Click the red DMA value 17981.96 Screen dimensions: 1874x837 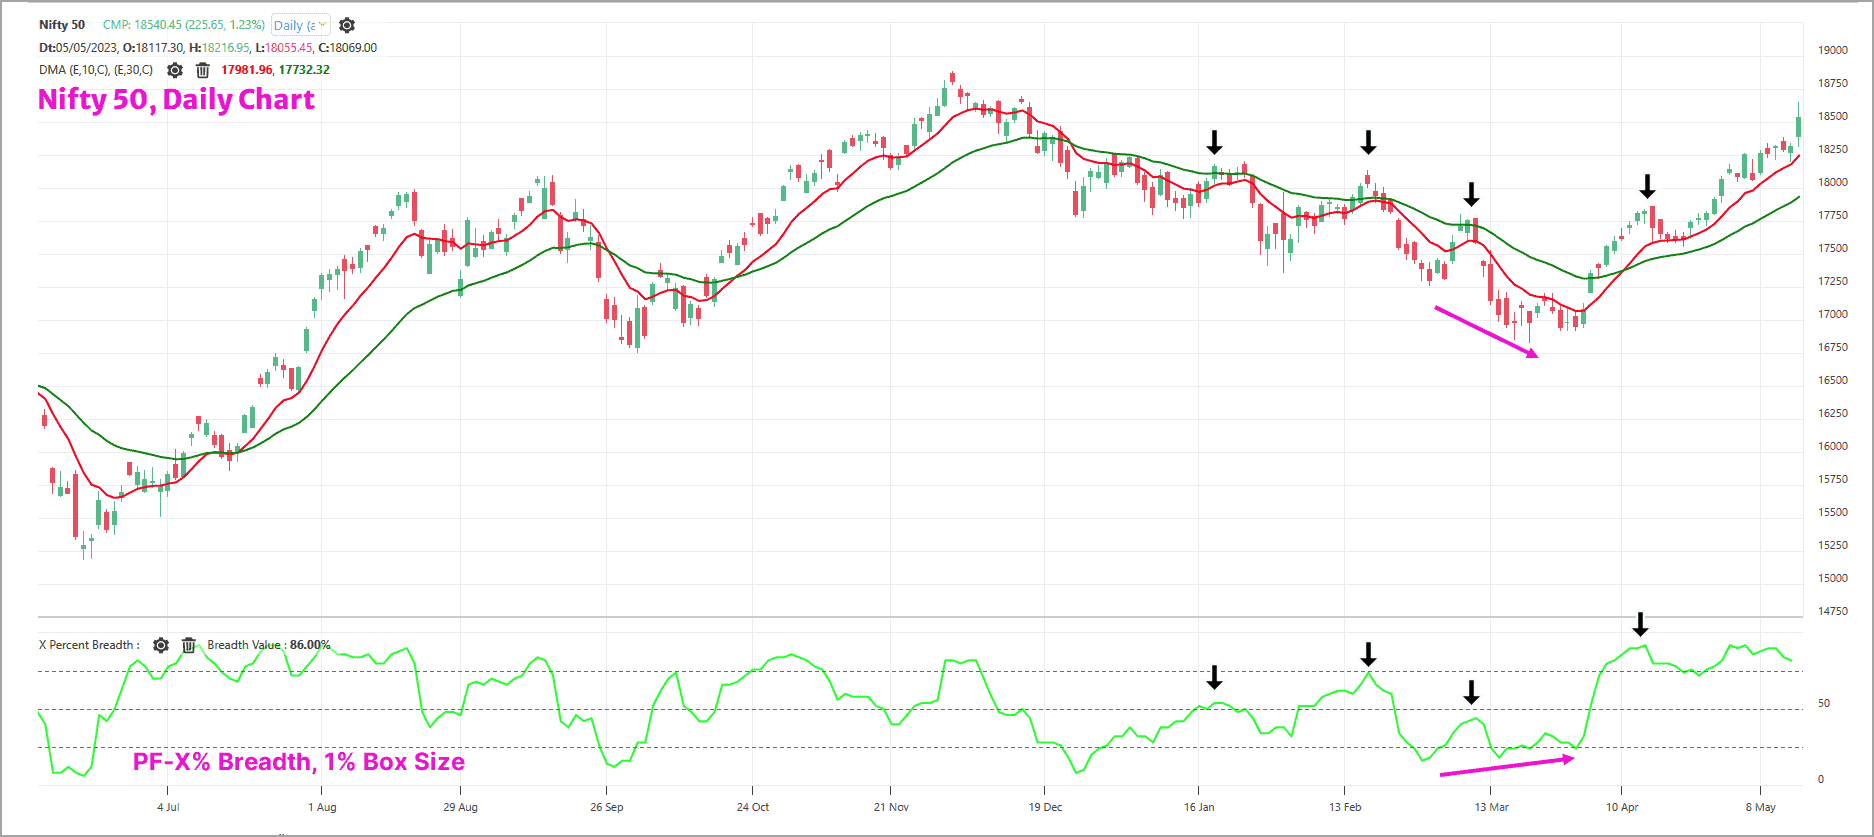click(x=246, y=70)
